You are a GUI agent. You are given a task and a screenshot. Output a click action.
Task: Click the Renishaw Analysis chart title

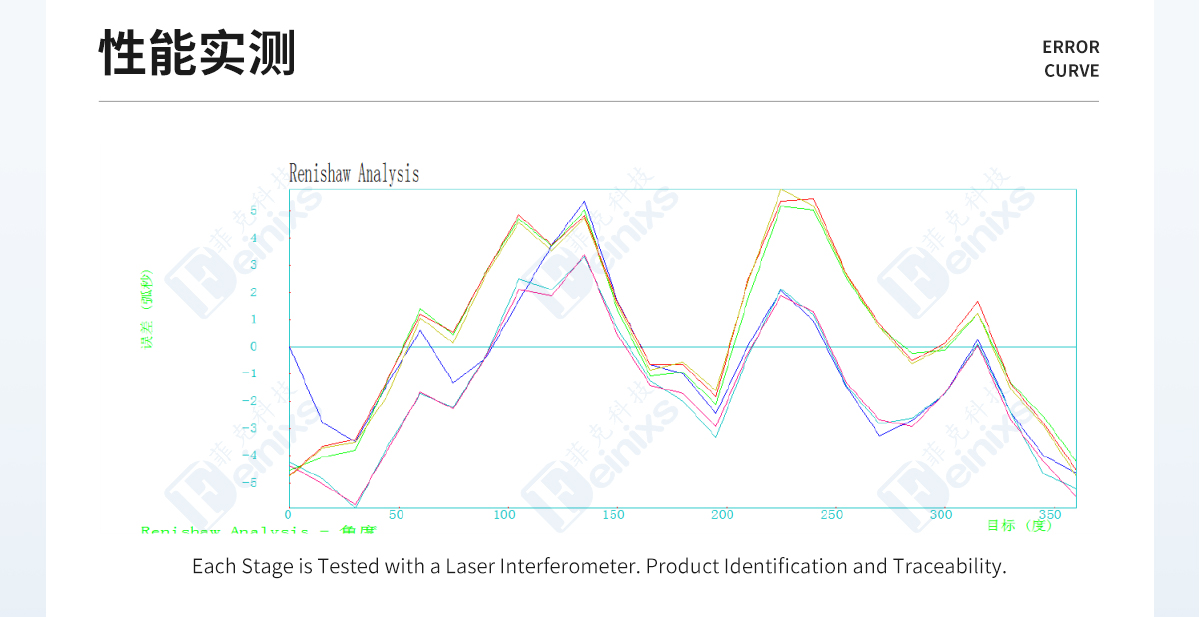point(354,174)
